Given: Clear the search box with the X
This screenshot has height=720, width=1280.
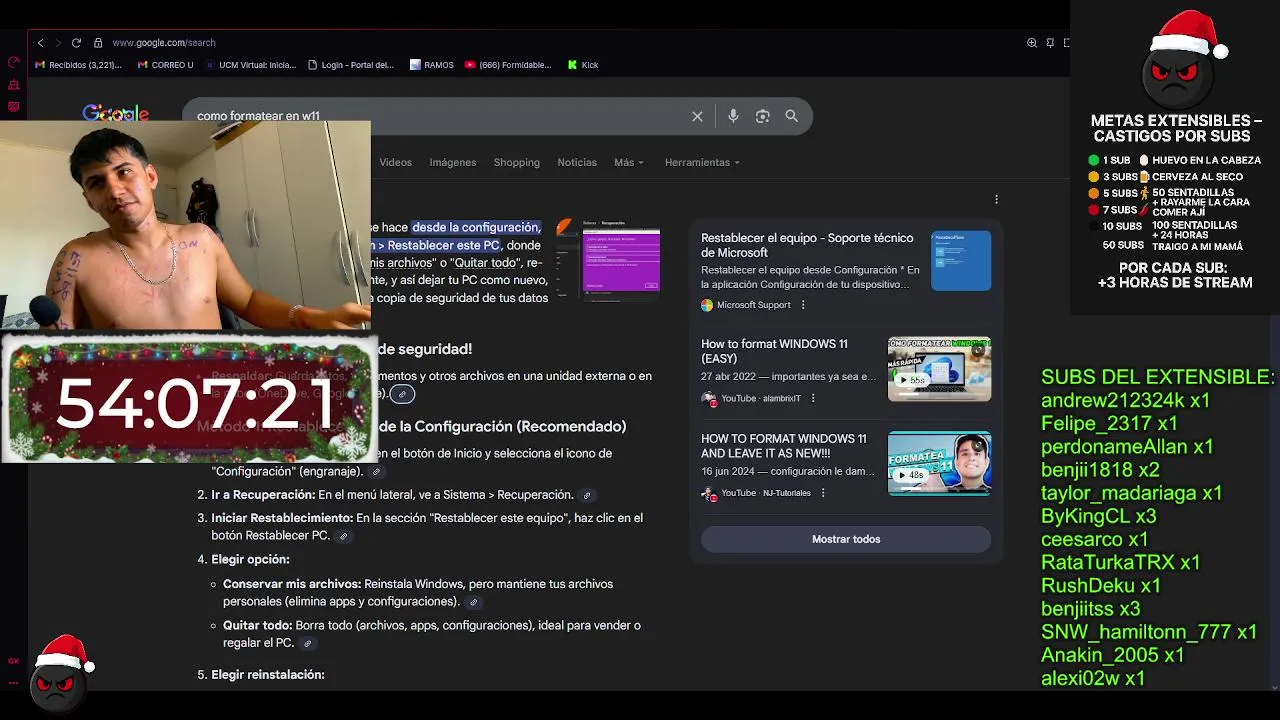Looking at the screenshot, I should click(x=697, y=116).
